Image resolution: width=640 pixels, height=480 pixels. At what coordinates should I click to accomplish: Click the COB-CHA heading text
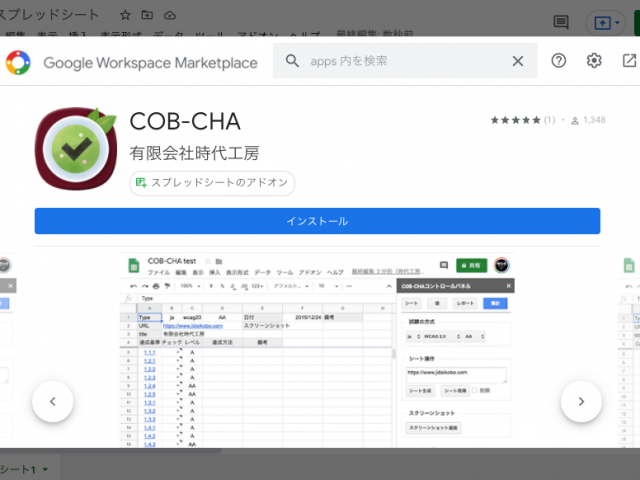point(185,122)
